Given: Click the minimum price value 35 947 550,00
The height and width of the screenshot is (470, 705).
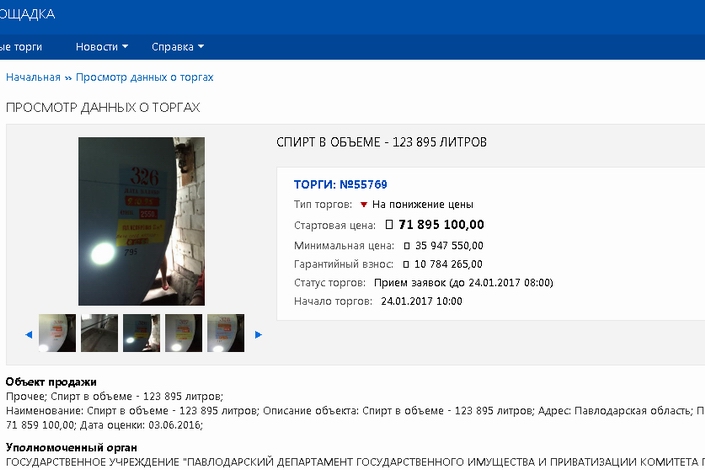Looking at the screenshot, I should point(448,246).
